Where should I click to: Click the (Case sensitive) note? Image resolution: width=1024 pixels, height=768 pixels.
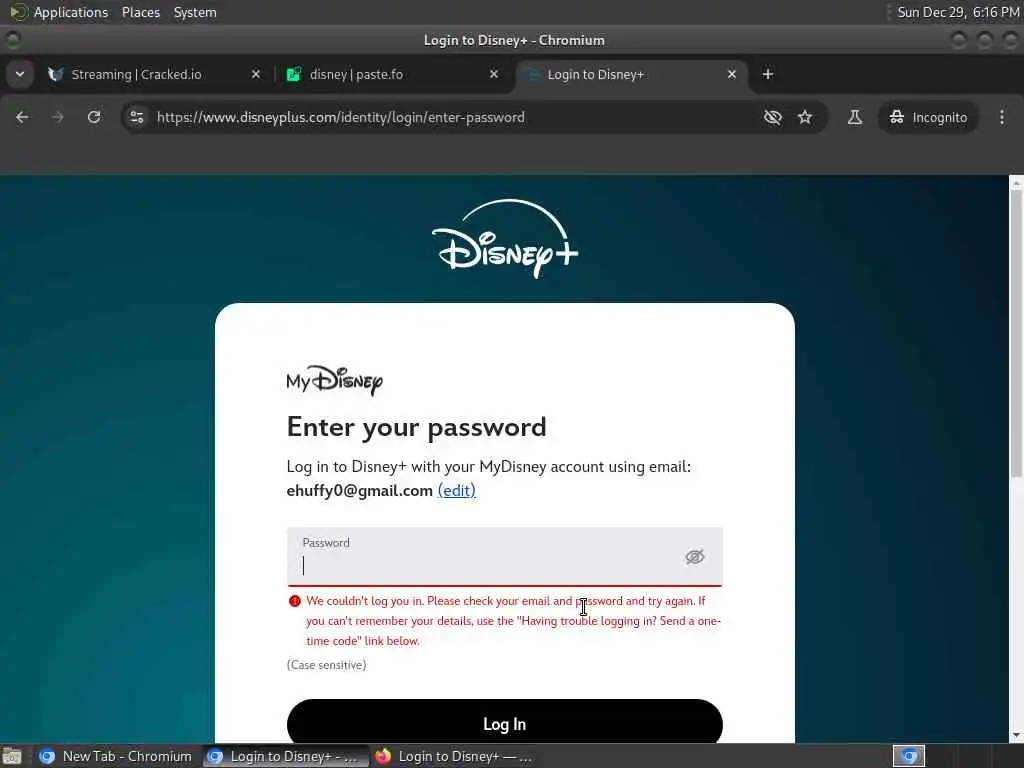(327, 665)
